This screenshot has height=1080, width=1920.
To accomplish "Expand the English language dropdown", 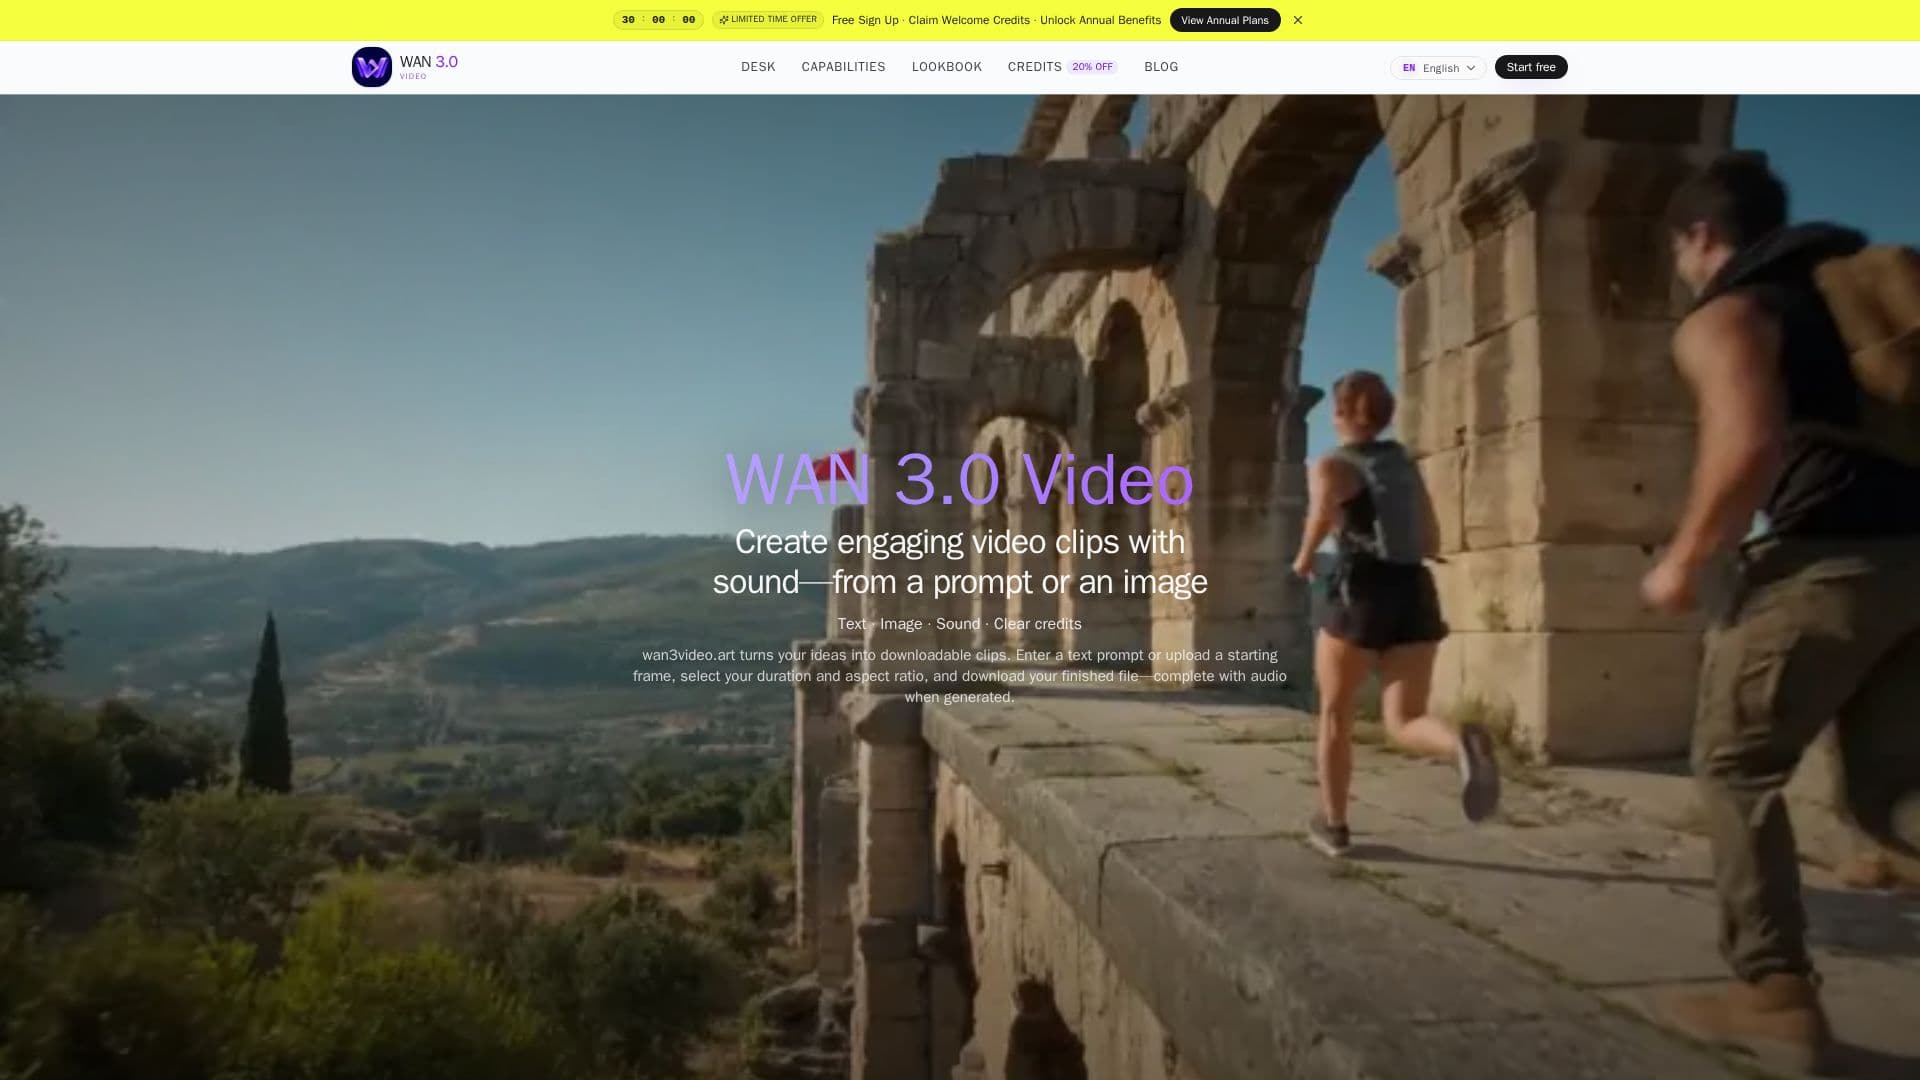I will [1438, 68].
